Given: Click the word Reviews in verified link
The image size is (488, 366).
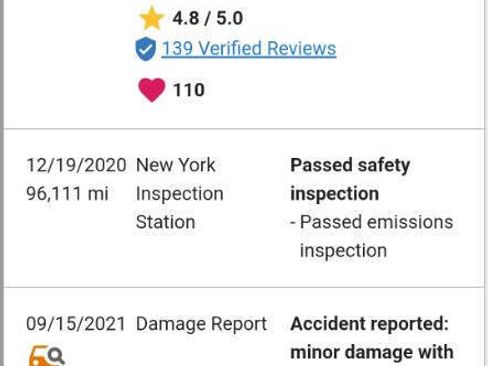Looking at the screenshot, I should 302,49.
